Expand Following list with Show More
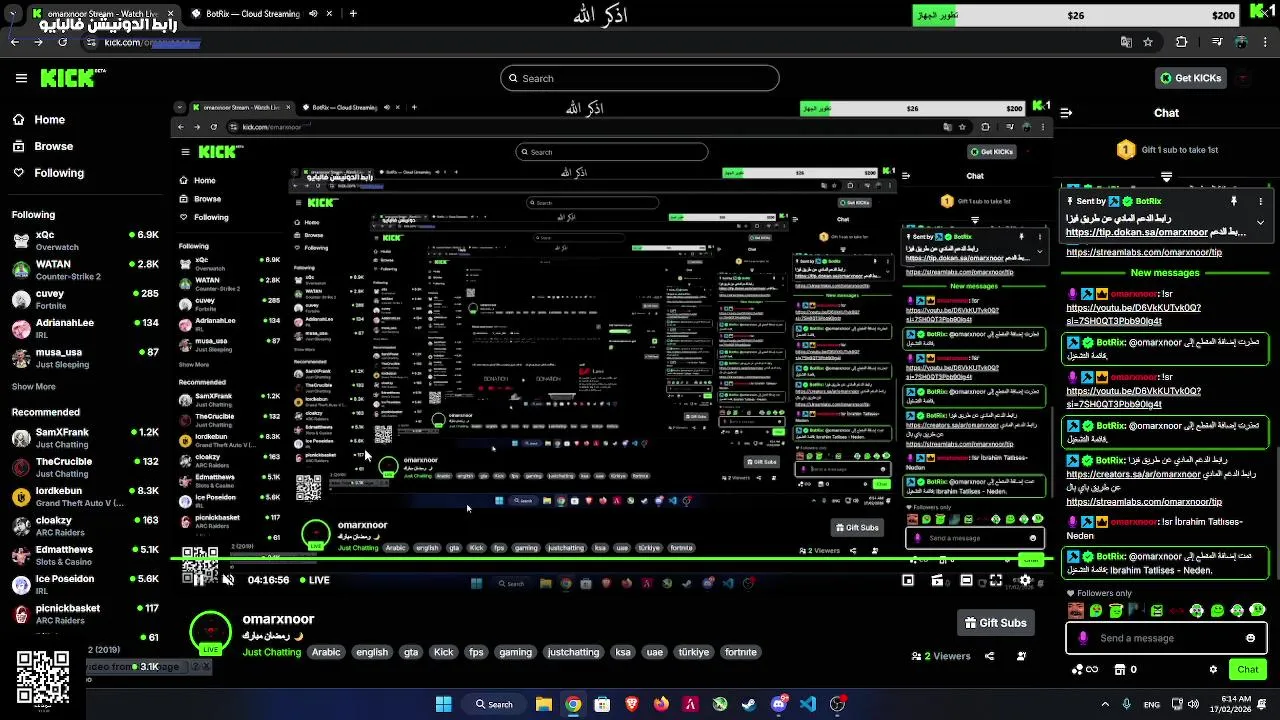This screenshot has width=1280, height=720. pos(34,386)
